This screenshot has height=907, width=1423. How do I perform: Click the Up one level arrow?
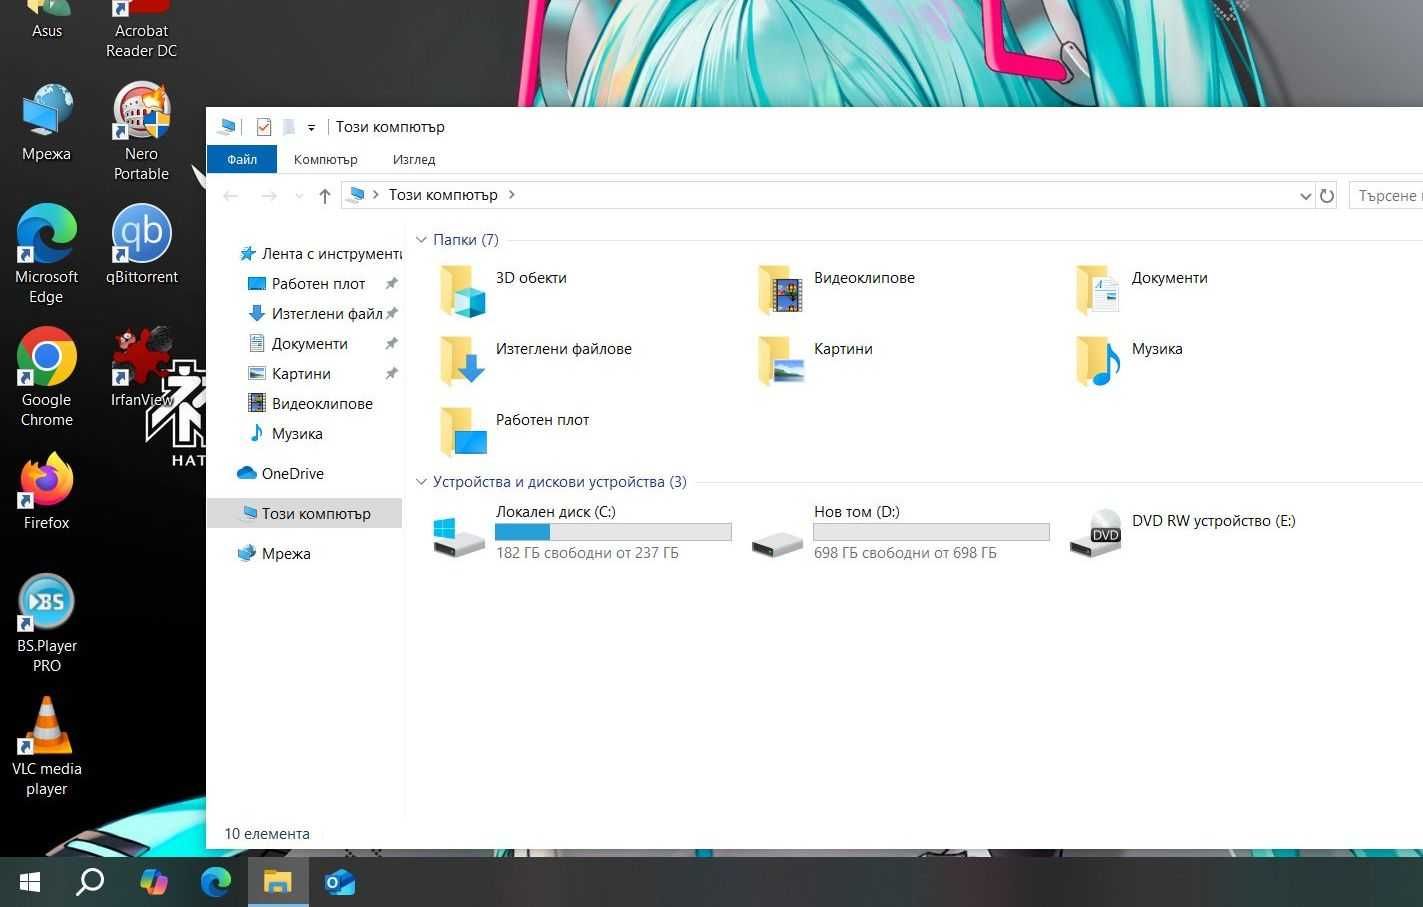[x=324, y=196]
